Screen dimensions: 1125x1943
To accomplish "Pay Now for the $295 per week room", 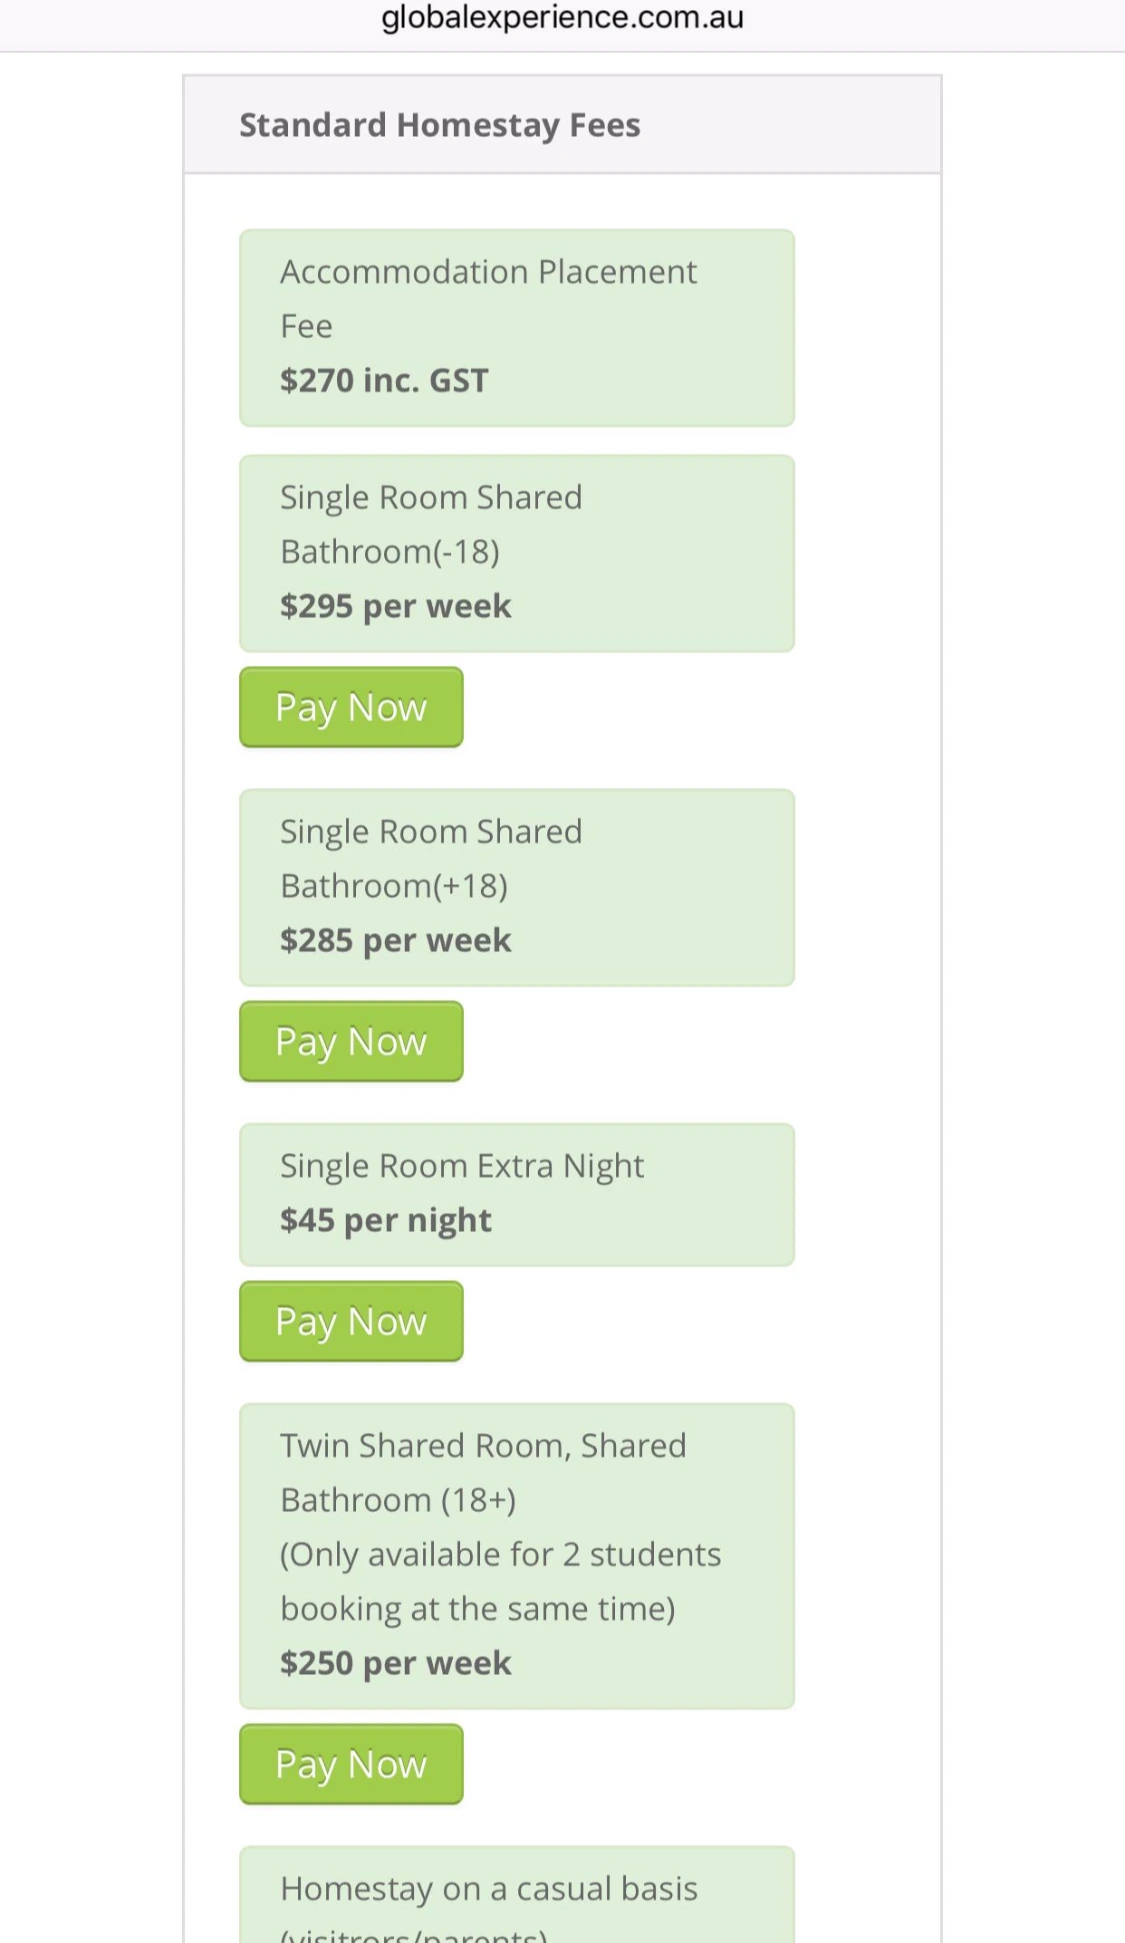I will coord(351,708).
